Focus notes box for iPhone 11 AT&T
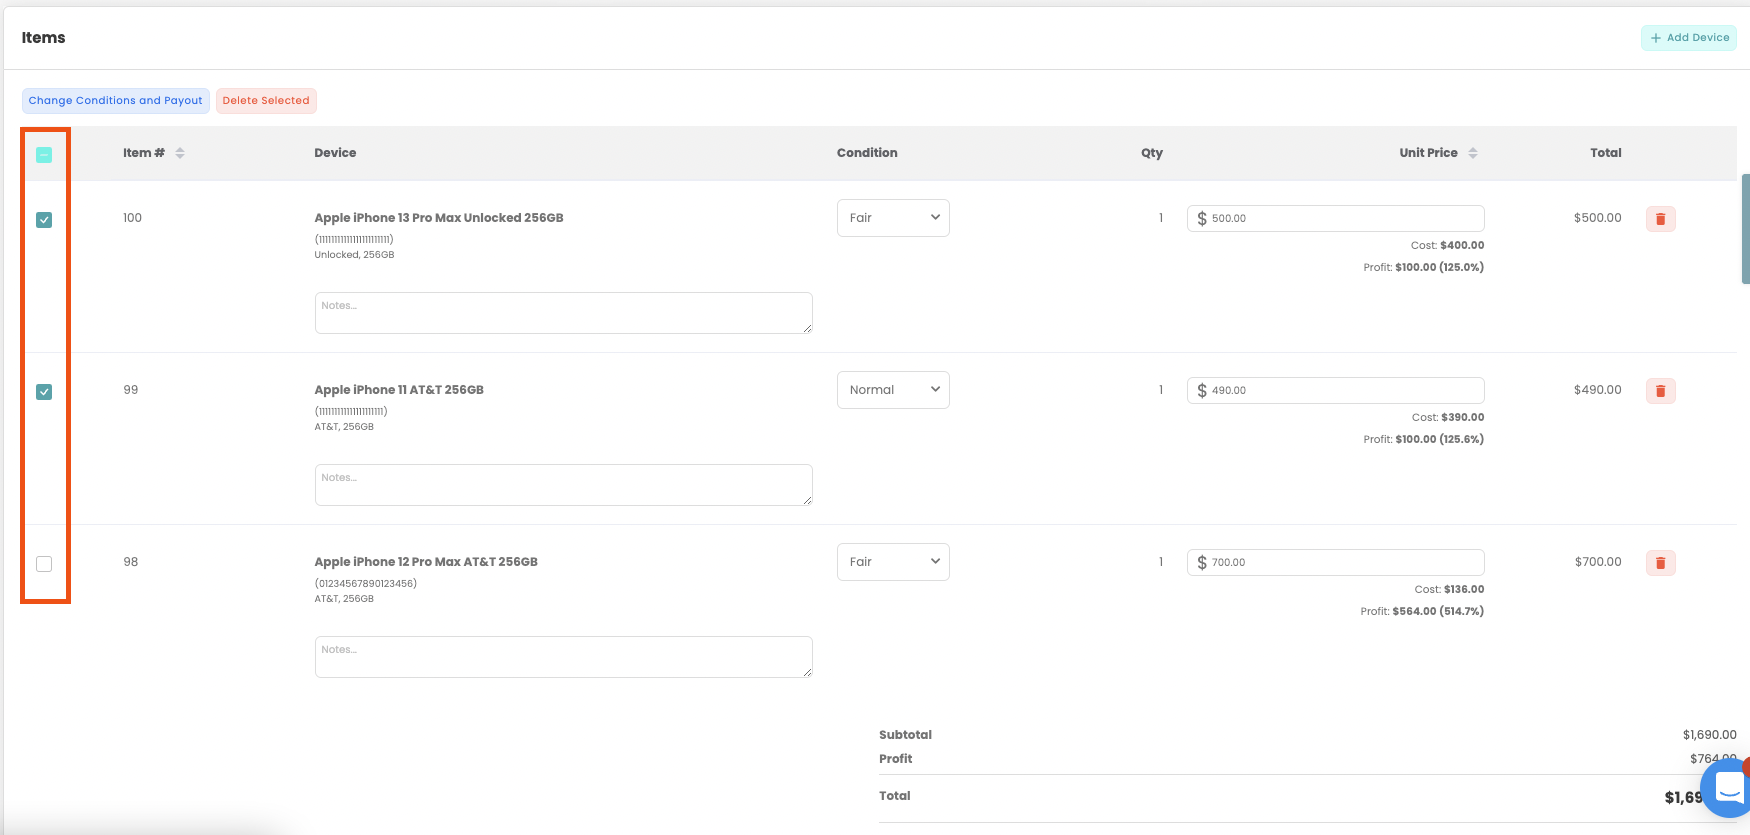Viewport: 1750px width, 835px height. [563, 485]
